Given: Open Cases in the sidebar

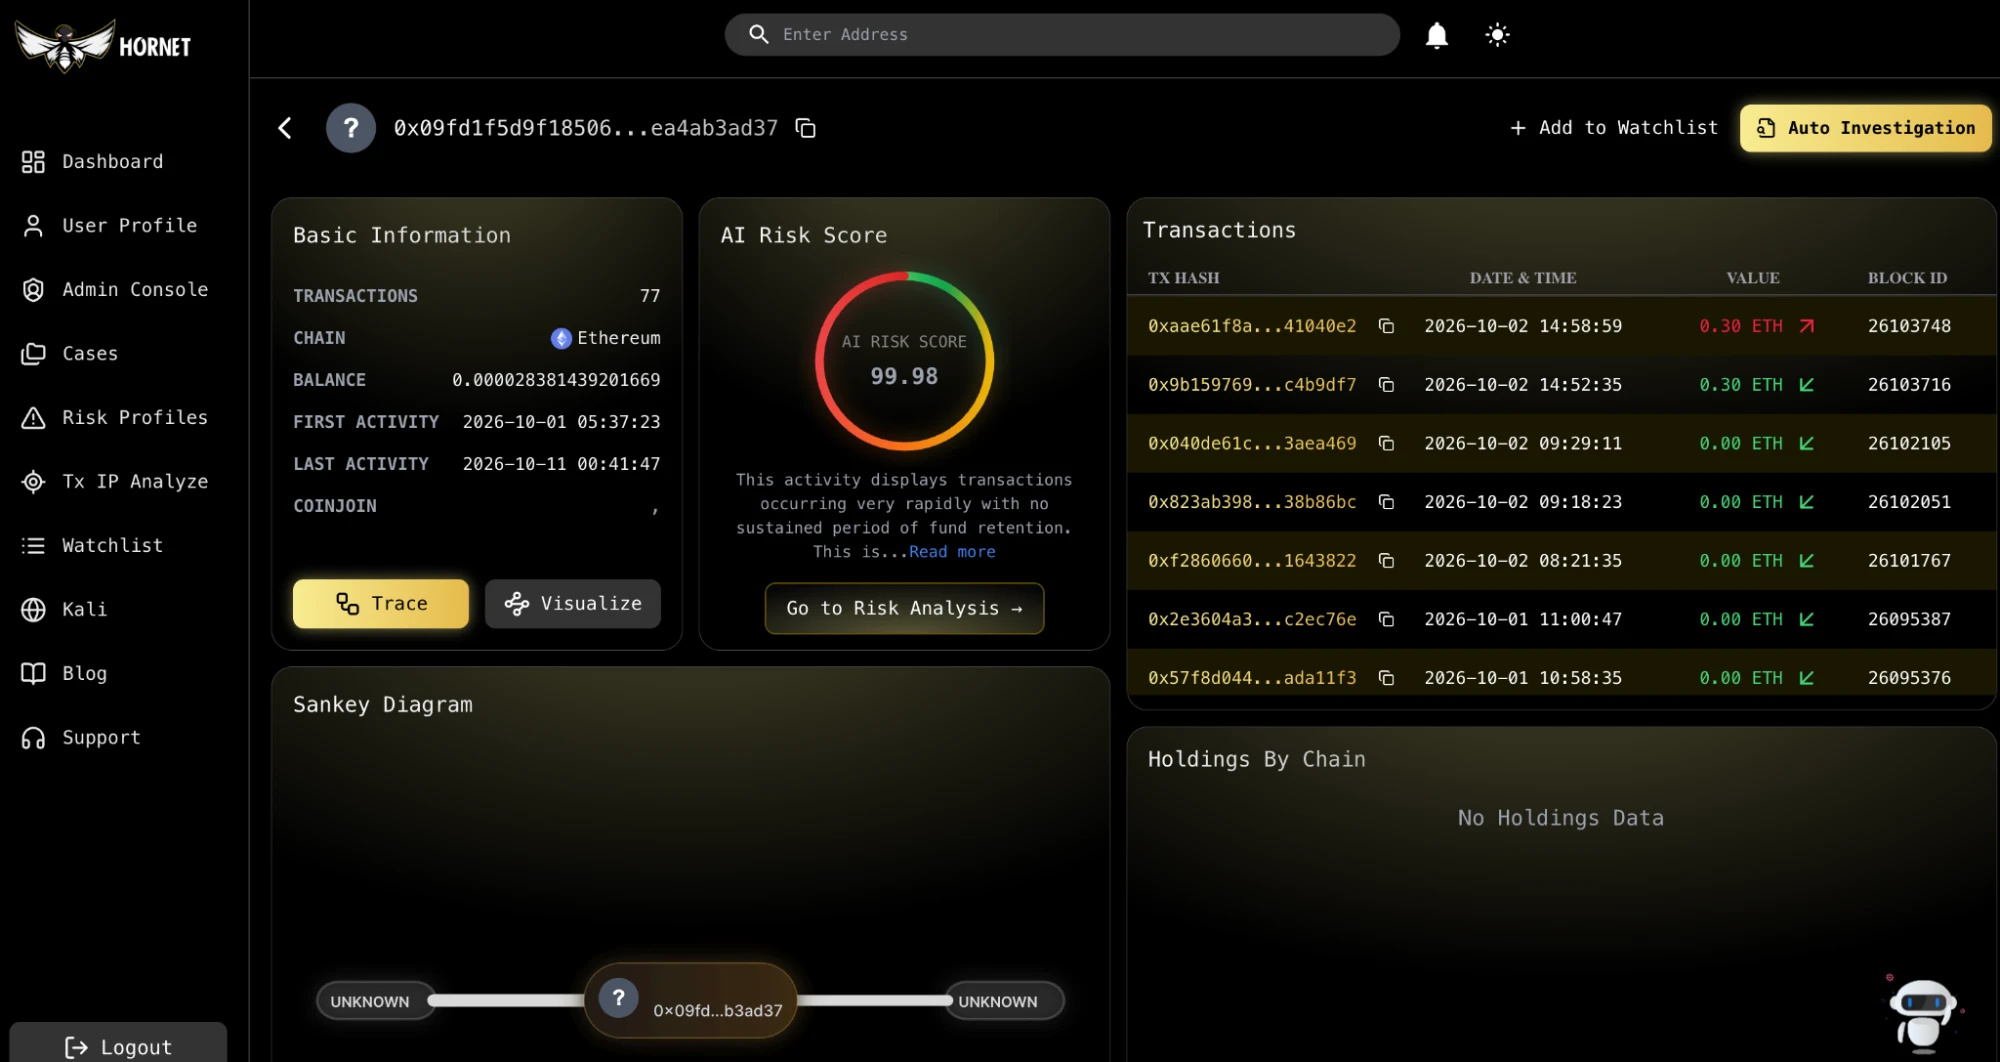Looking at the screenshot, I should (x=70, y=354).
